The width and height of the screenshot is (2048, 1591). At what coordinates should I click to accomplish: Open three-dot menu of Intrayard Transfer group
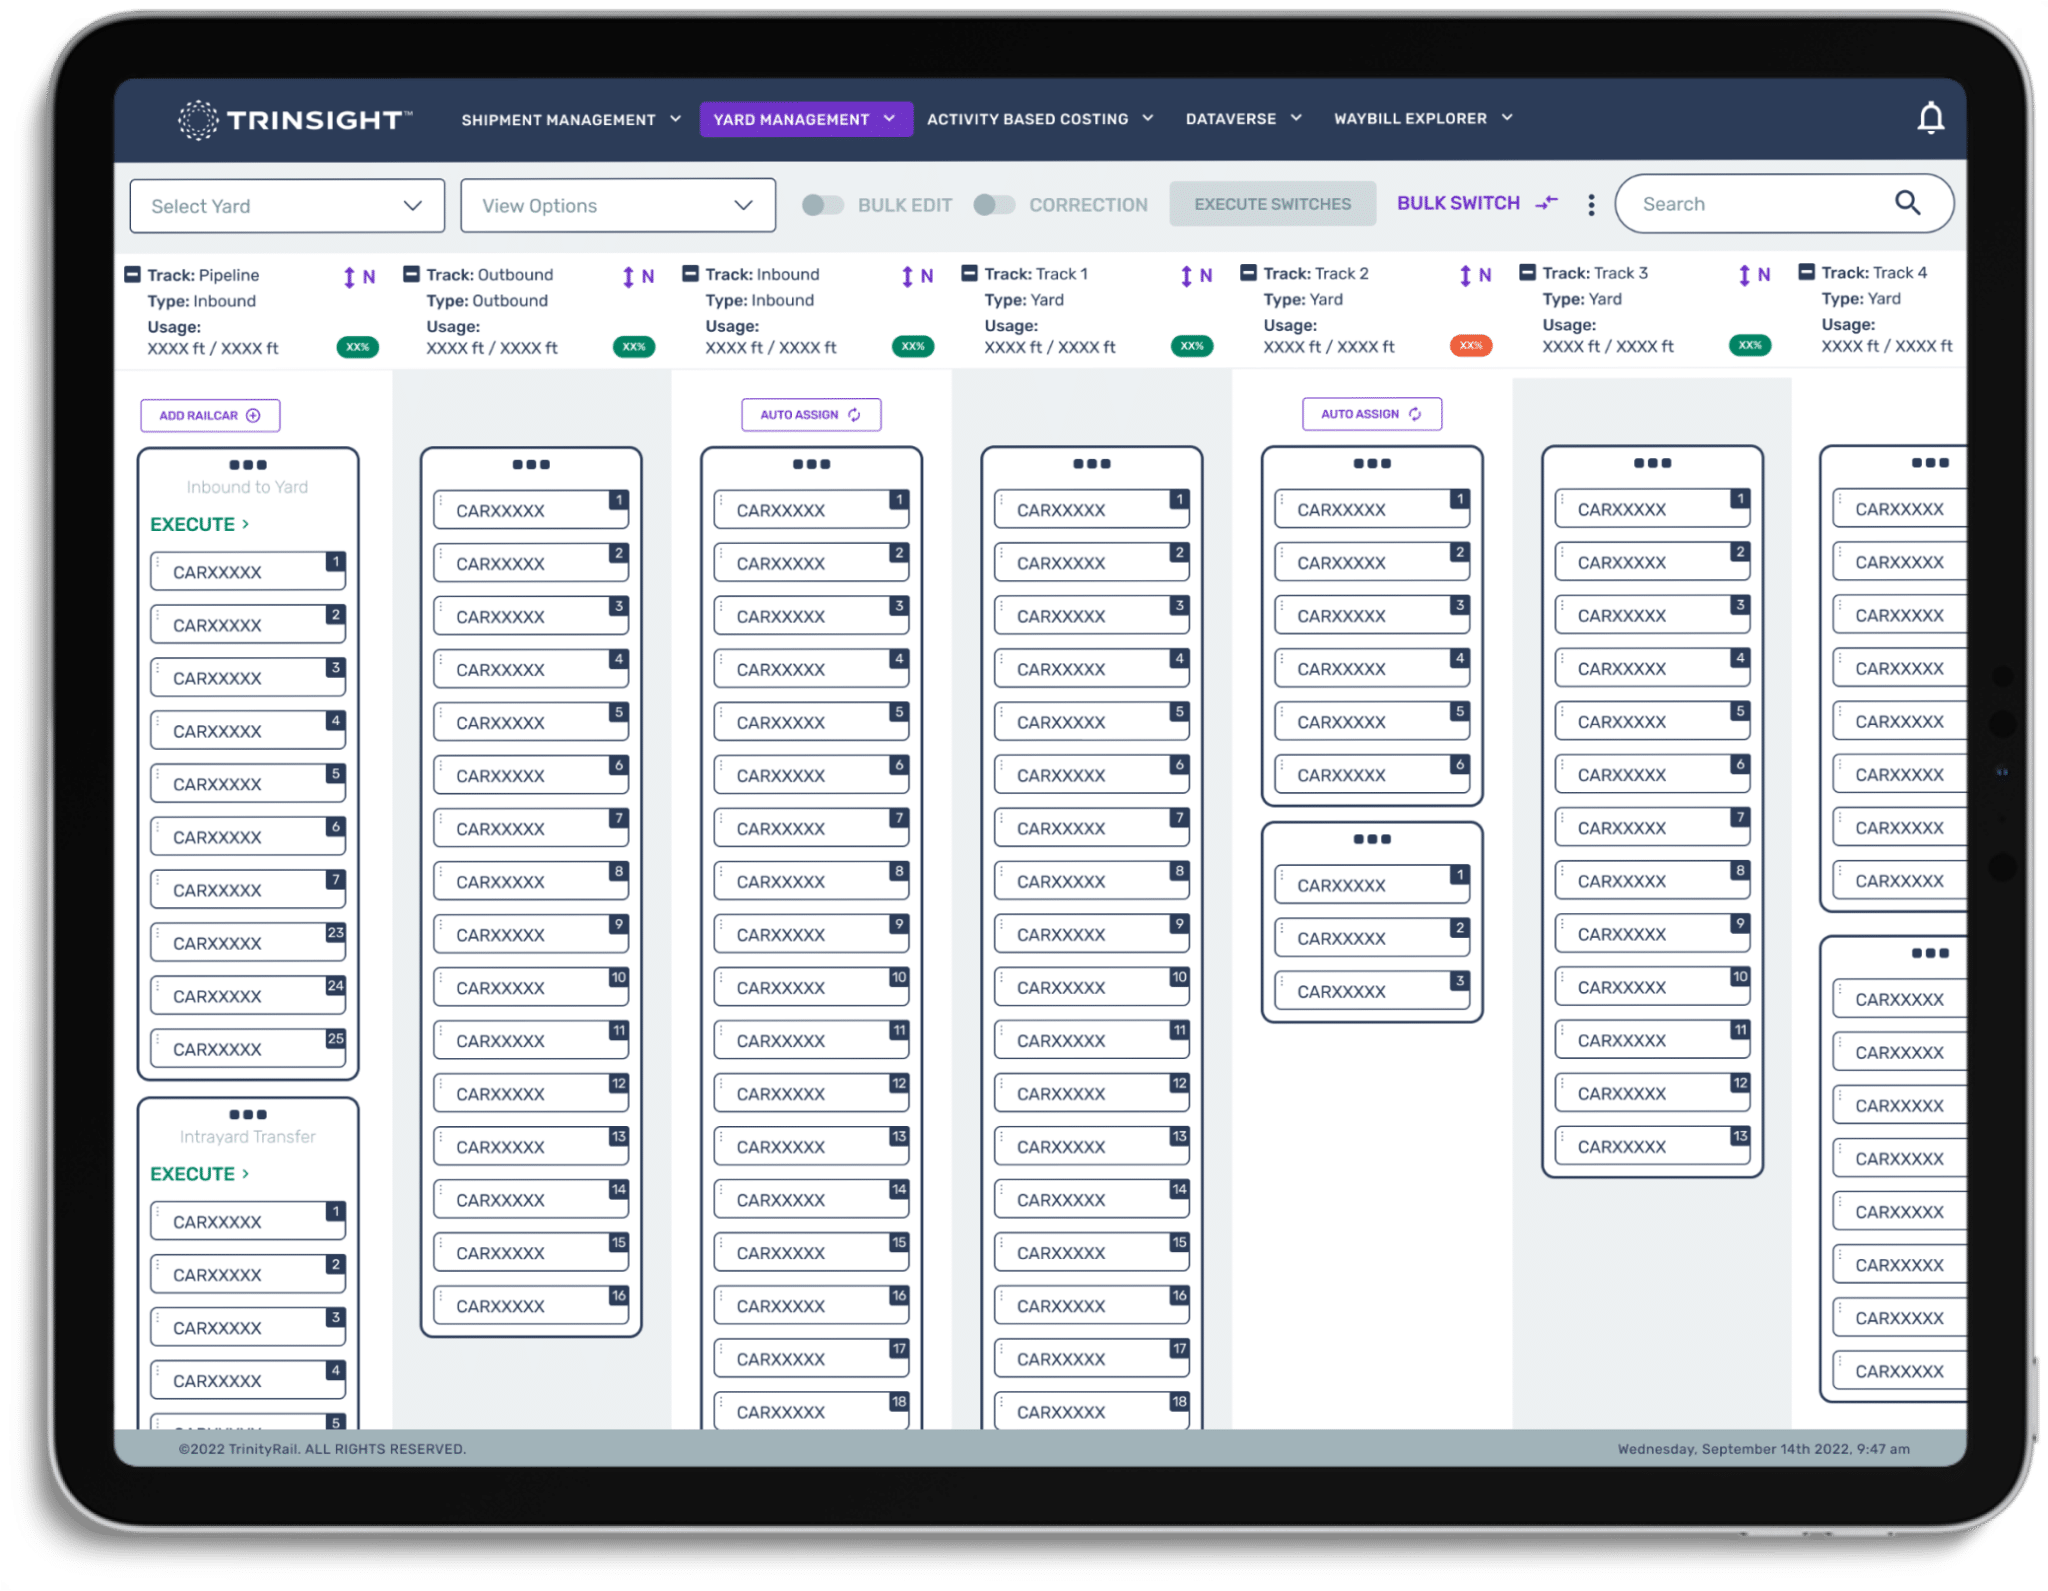(248, 1114)
